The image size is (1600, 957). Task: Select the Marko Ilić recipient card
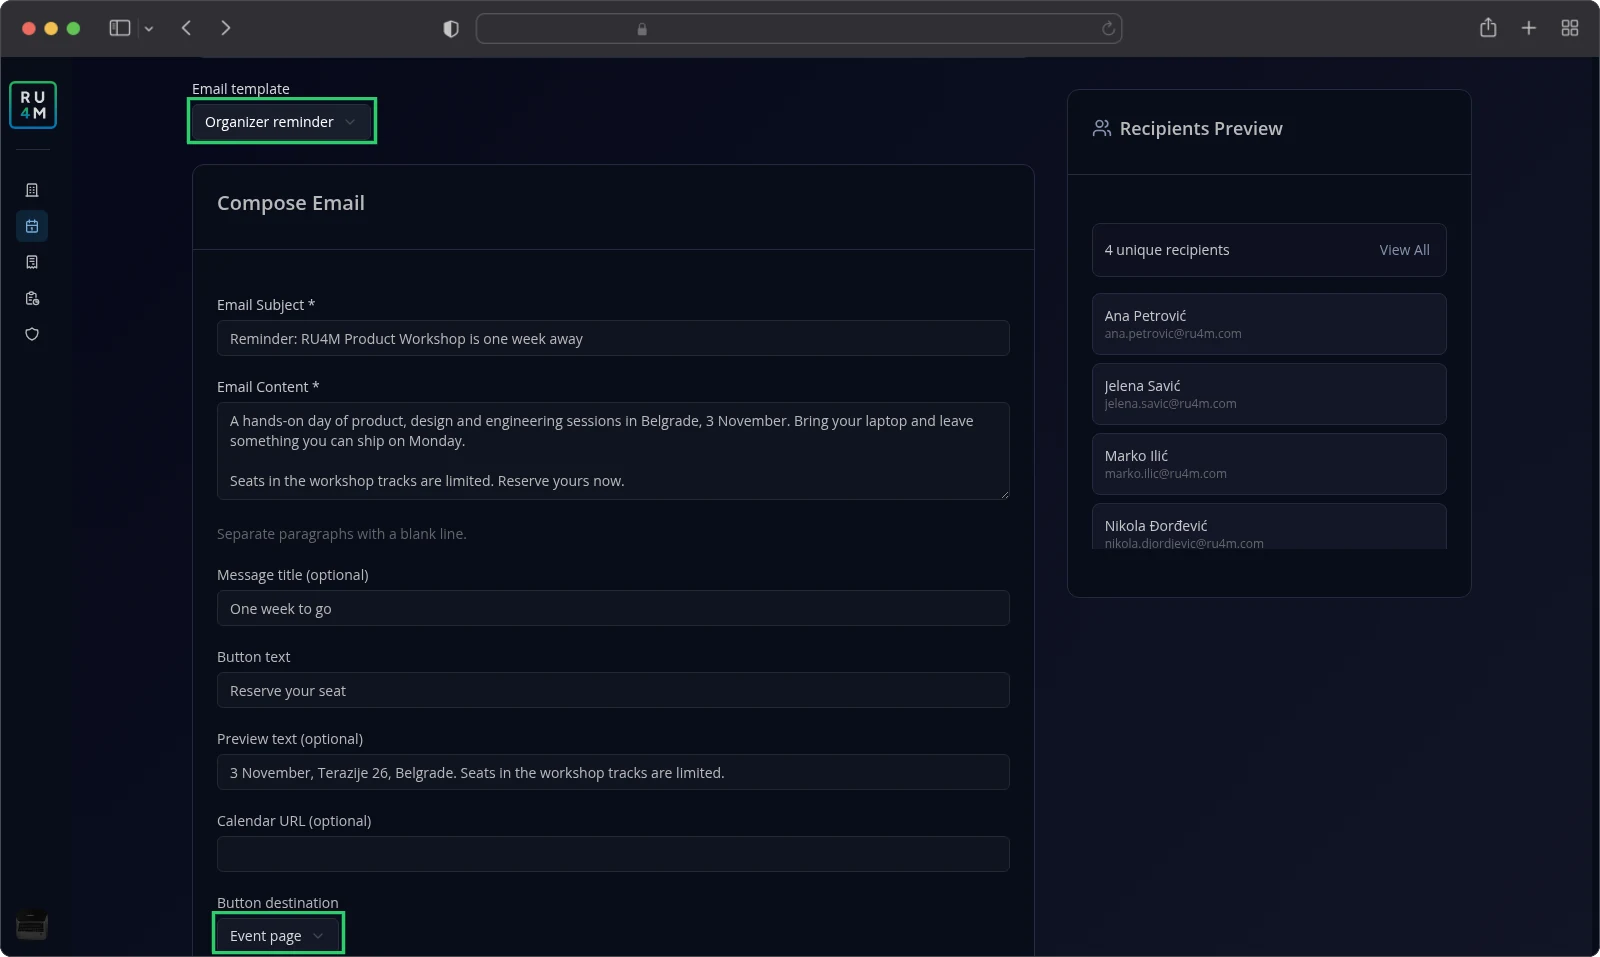(1269, 464)
